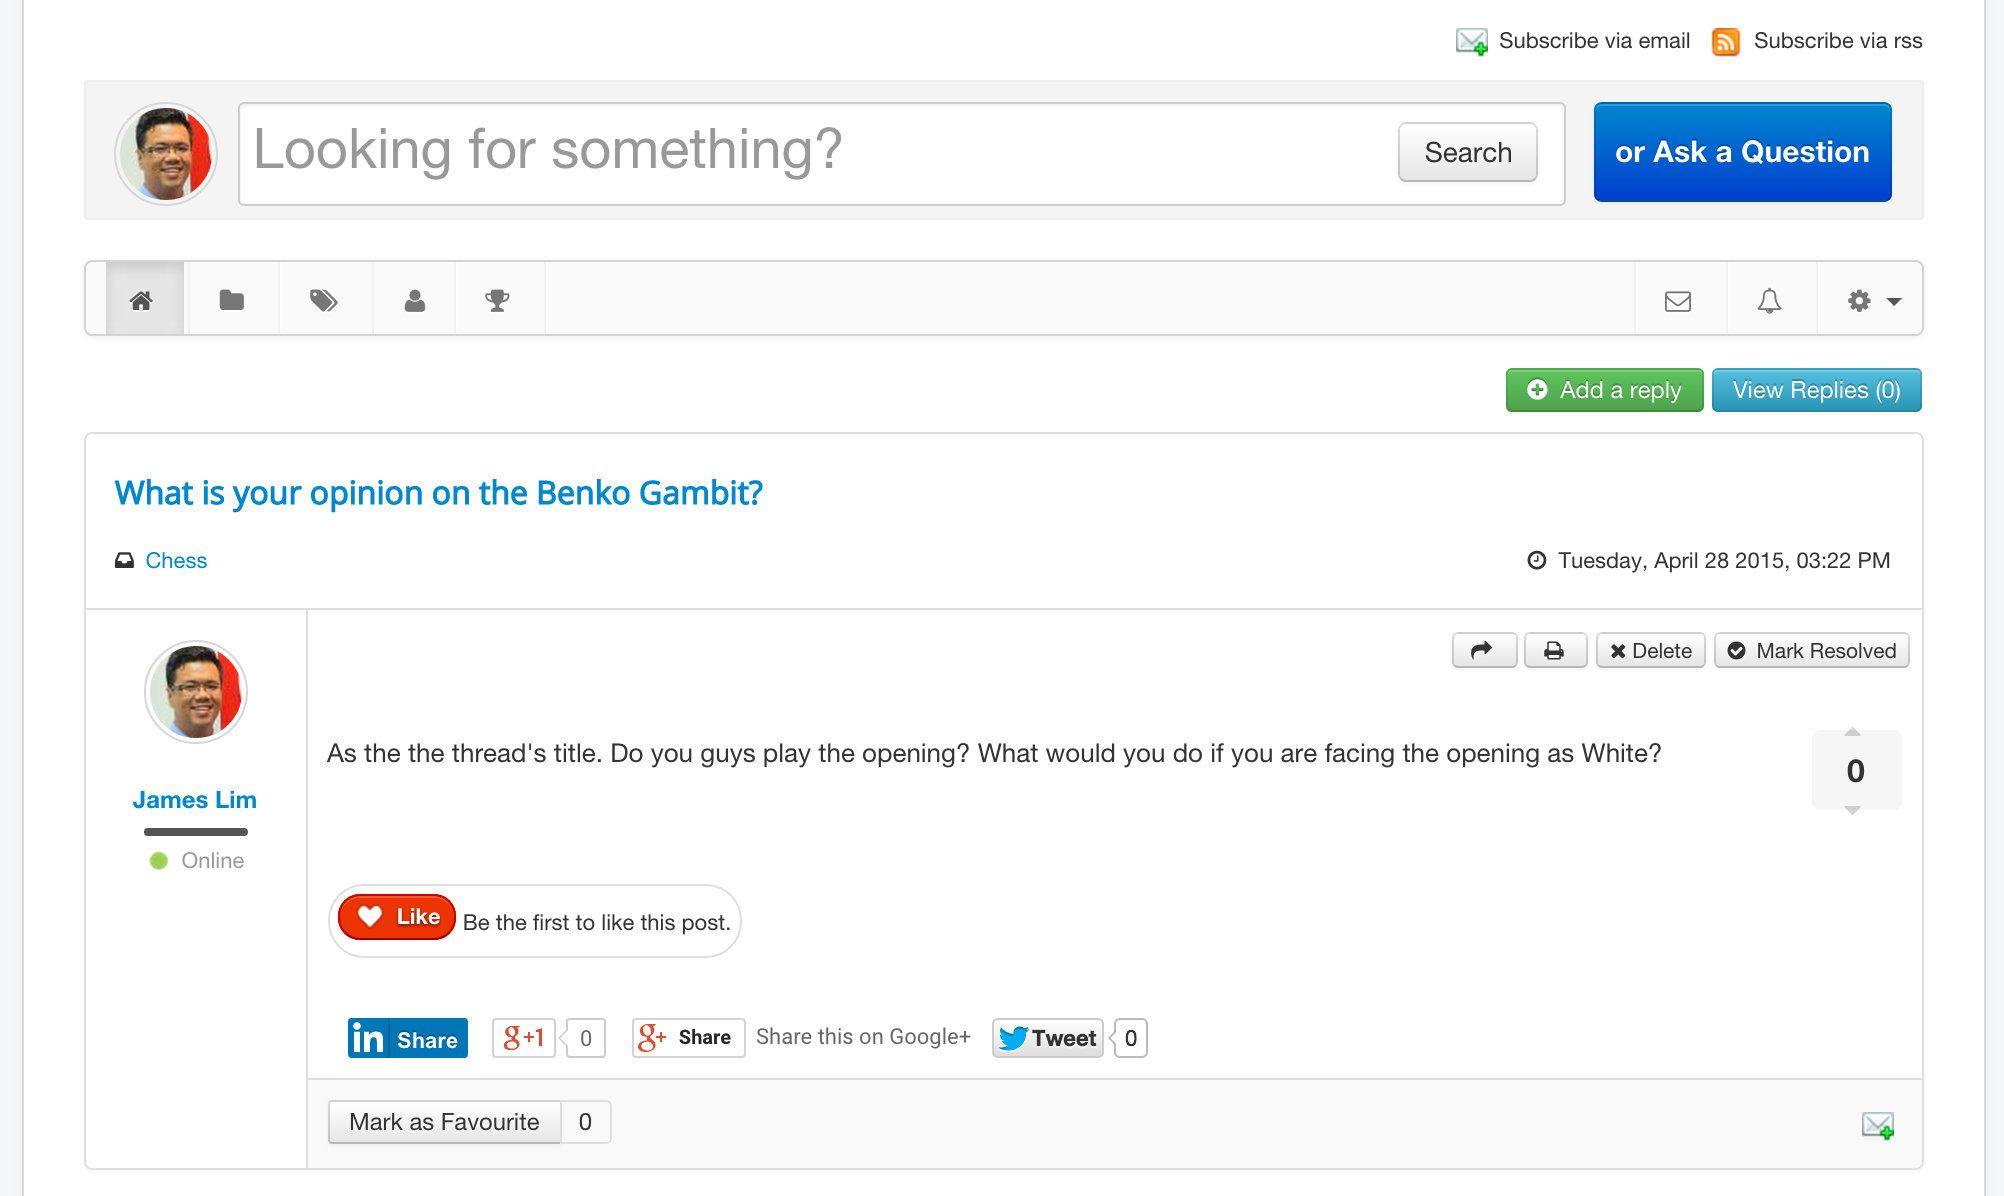Open the home icon in navigation bar
Image resolution: width=2004 pixels, height=1196 pixels.
click(142, 300)
